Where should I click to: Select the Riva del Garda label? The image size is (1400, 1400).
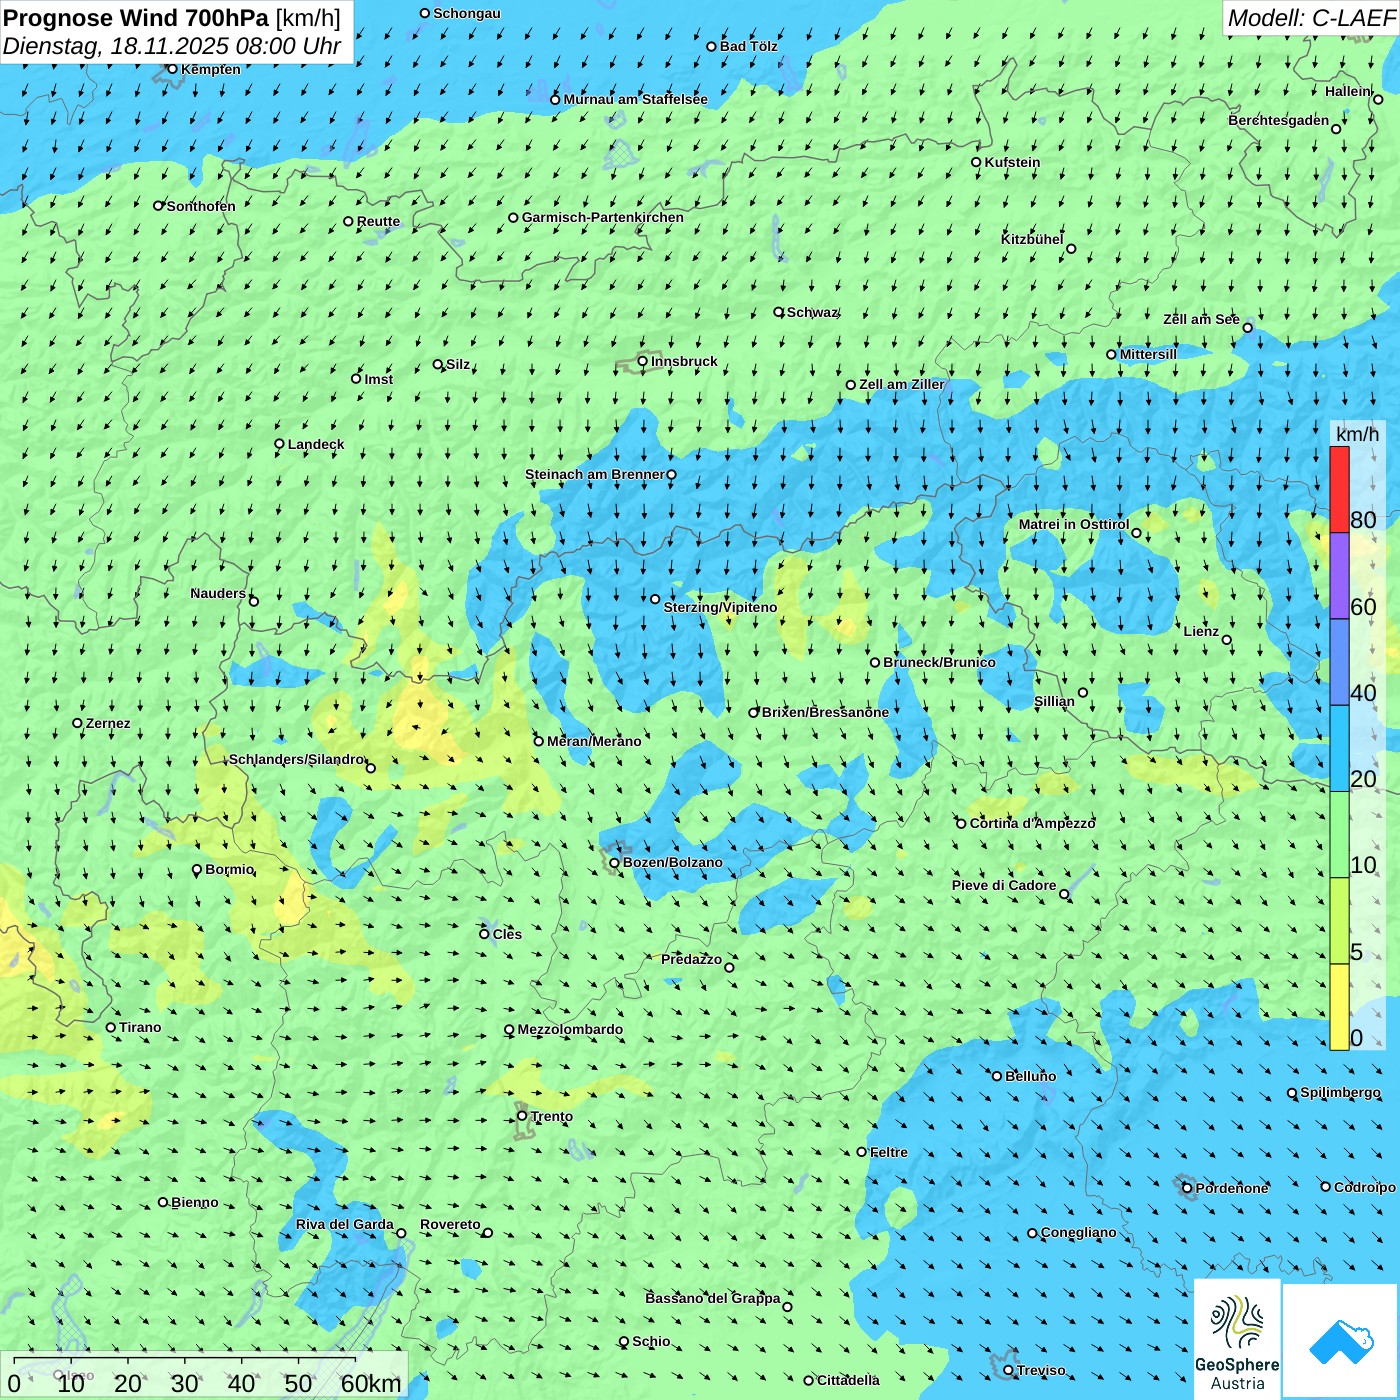(x=344, y=1224)
